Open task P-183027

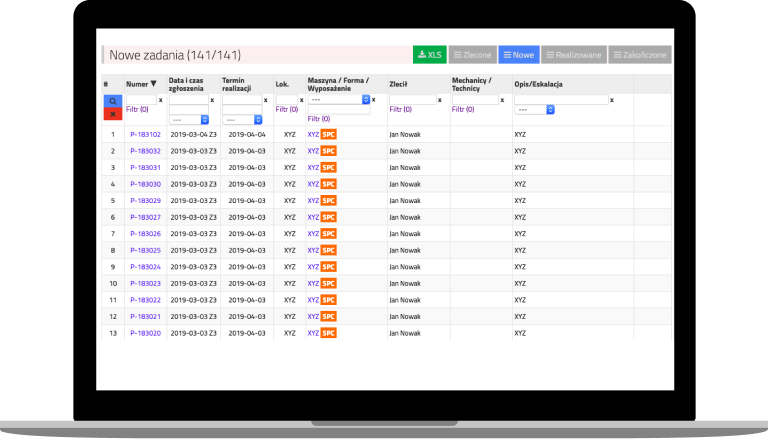(x=145, y=217)
